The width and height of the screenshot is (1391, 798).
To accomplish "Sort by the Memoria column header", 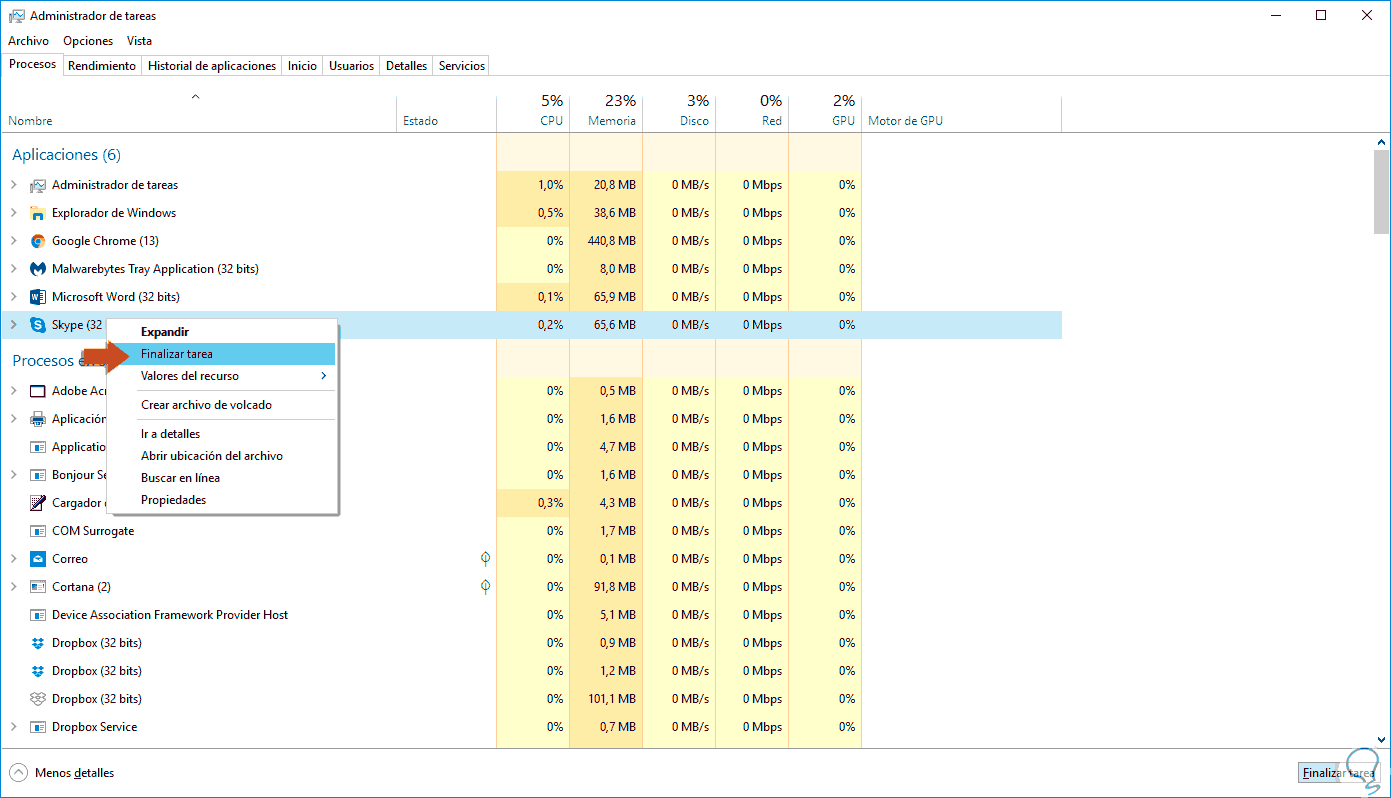I will coord(606,111).
